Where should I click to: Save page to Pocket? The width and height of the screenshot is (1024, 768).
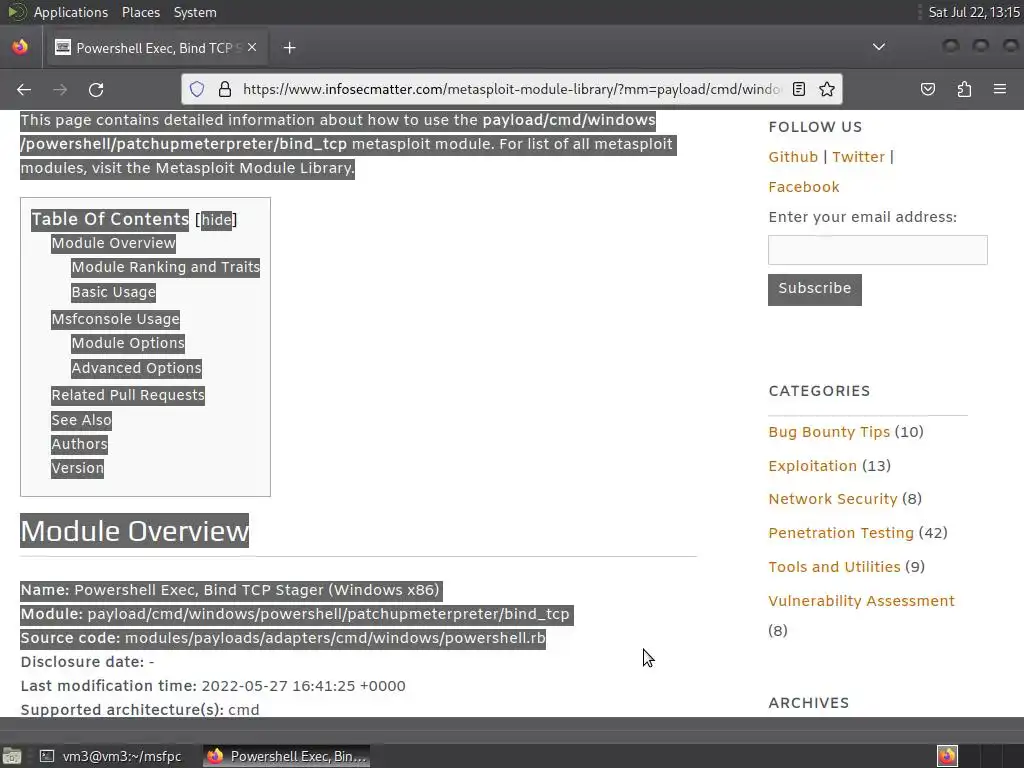pyautogui.click(x=927, y=89)
